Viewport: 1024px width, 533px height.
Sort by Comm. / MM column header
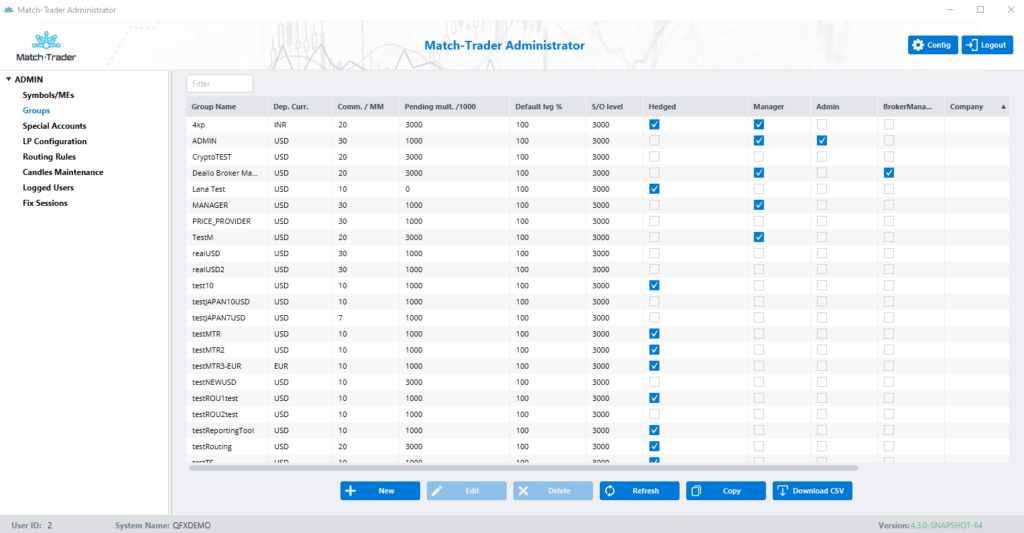coord(366,106)
